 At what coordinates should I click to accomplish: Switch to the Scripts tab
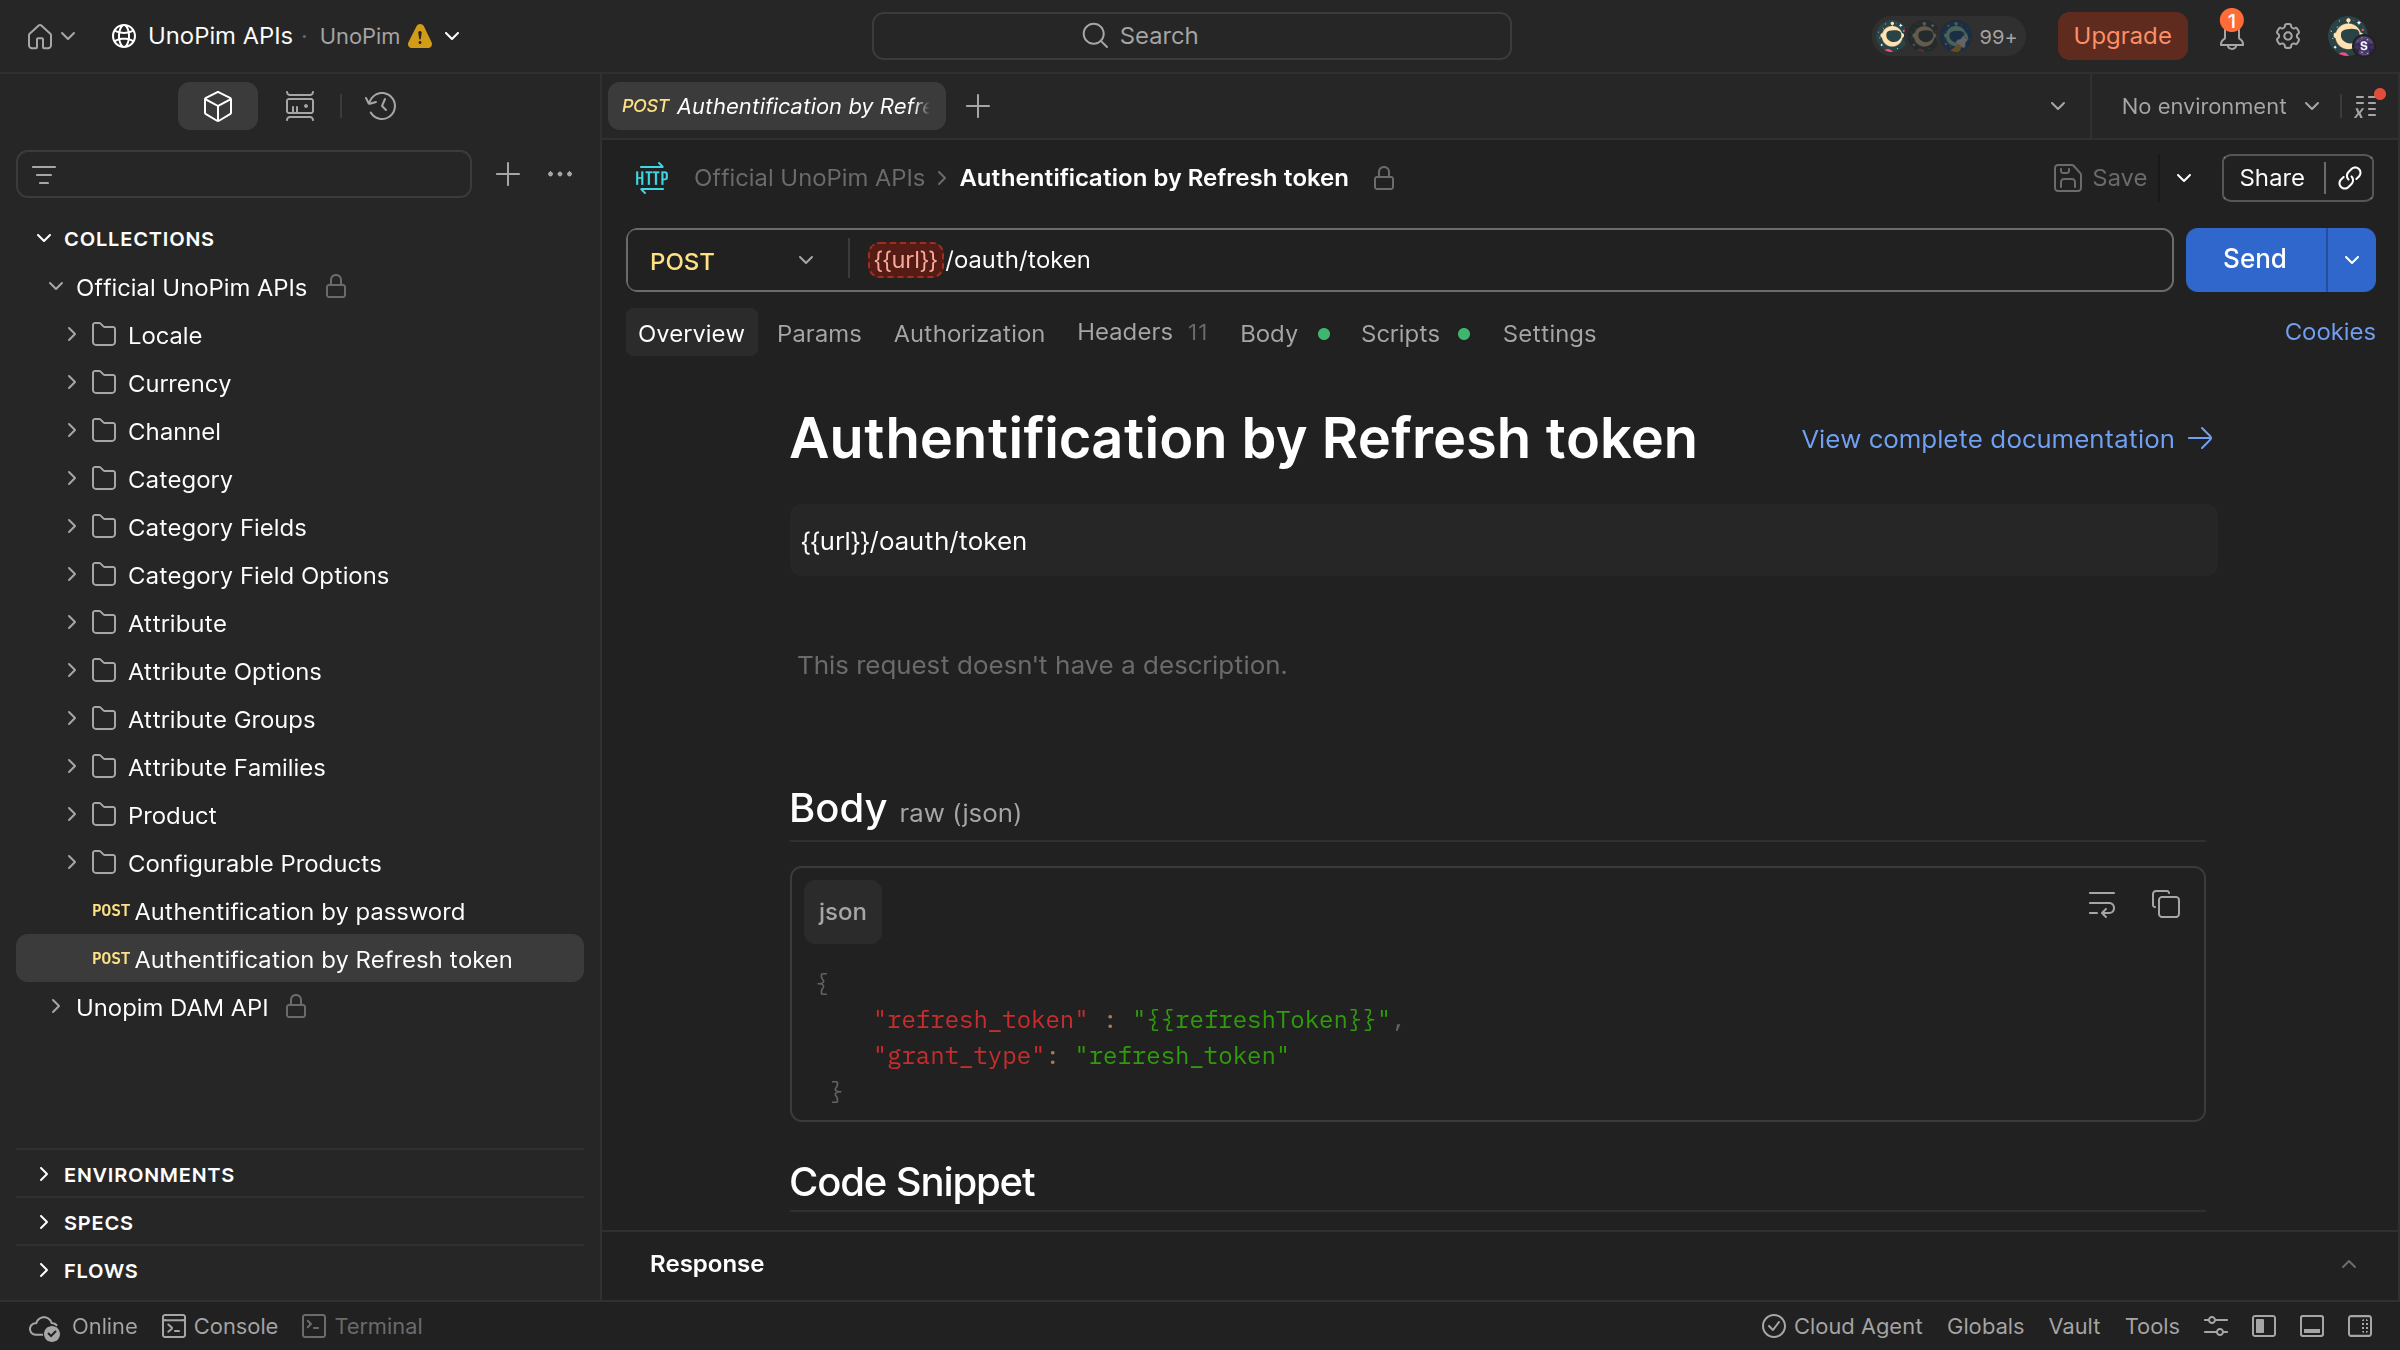1415,333
